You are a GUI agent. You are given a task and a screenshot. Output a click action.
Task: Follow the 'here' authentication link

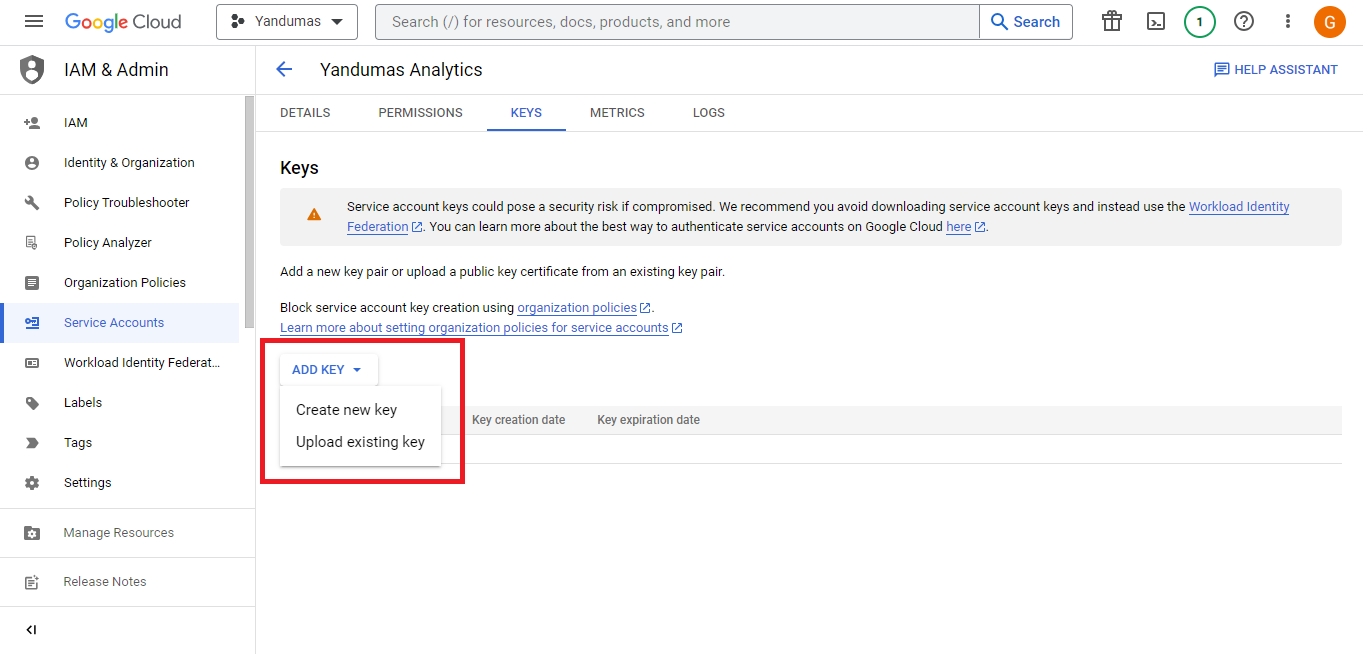coord(959,227)
